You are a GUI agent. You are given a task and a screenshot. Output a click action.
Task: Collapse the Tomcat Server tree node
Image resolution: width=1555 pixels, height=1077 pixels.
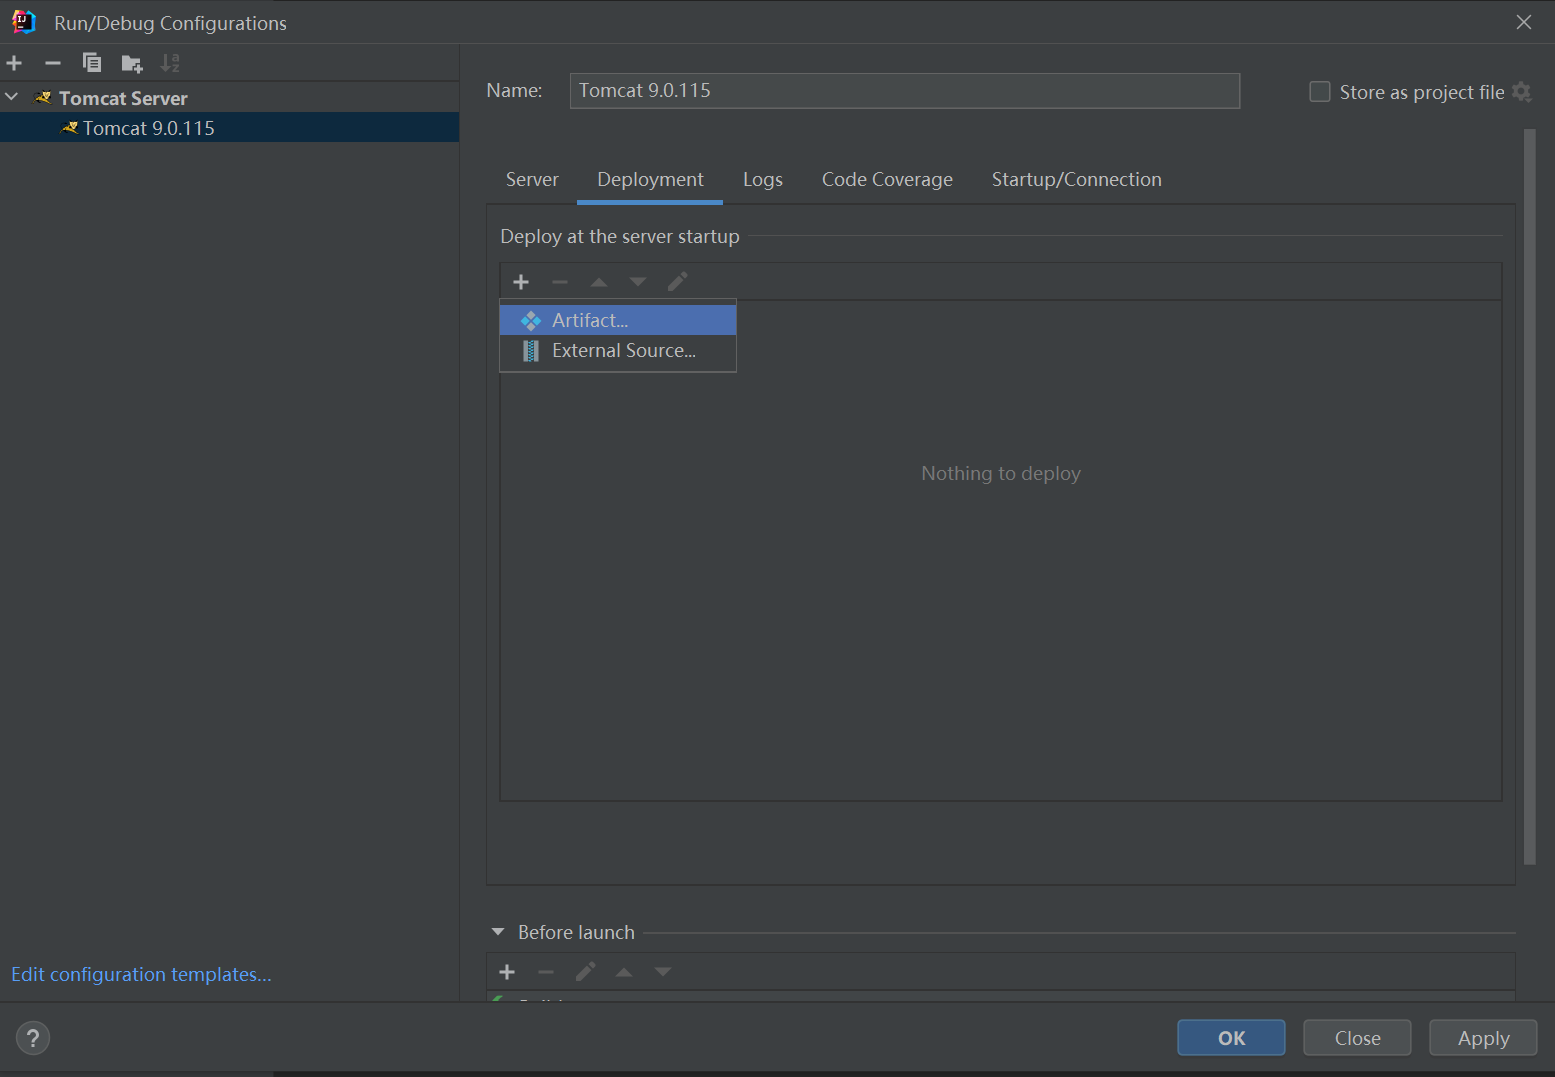(12, 97)
